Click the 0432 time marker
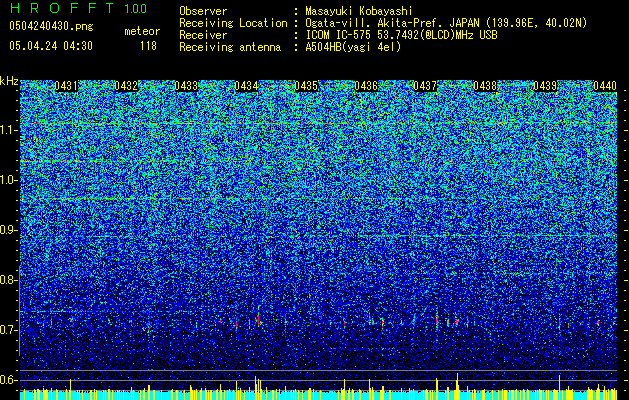Viewport: 629px width, 400px height. pos(126,86)
